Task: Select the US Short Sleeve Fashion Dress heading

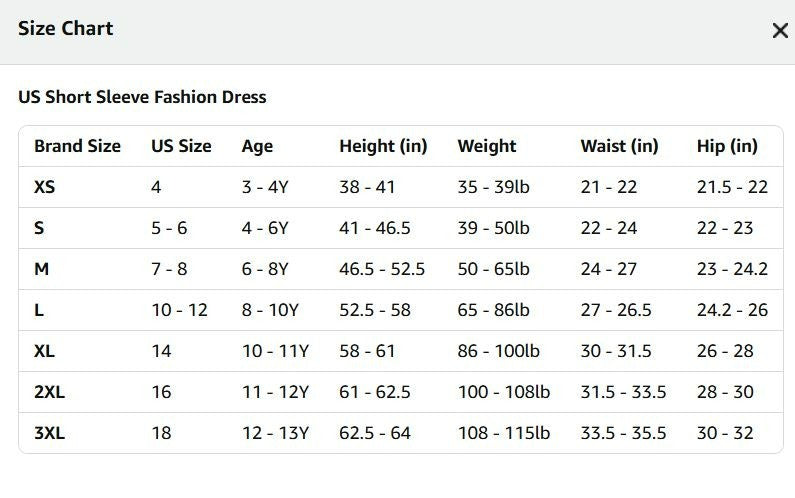Action: pyautogui.click(x=142, y=97)
